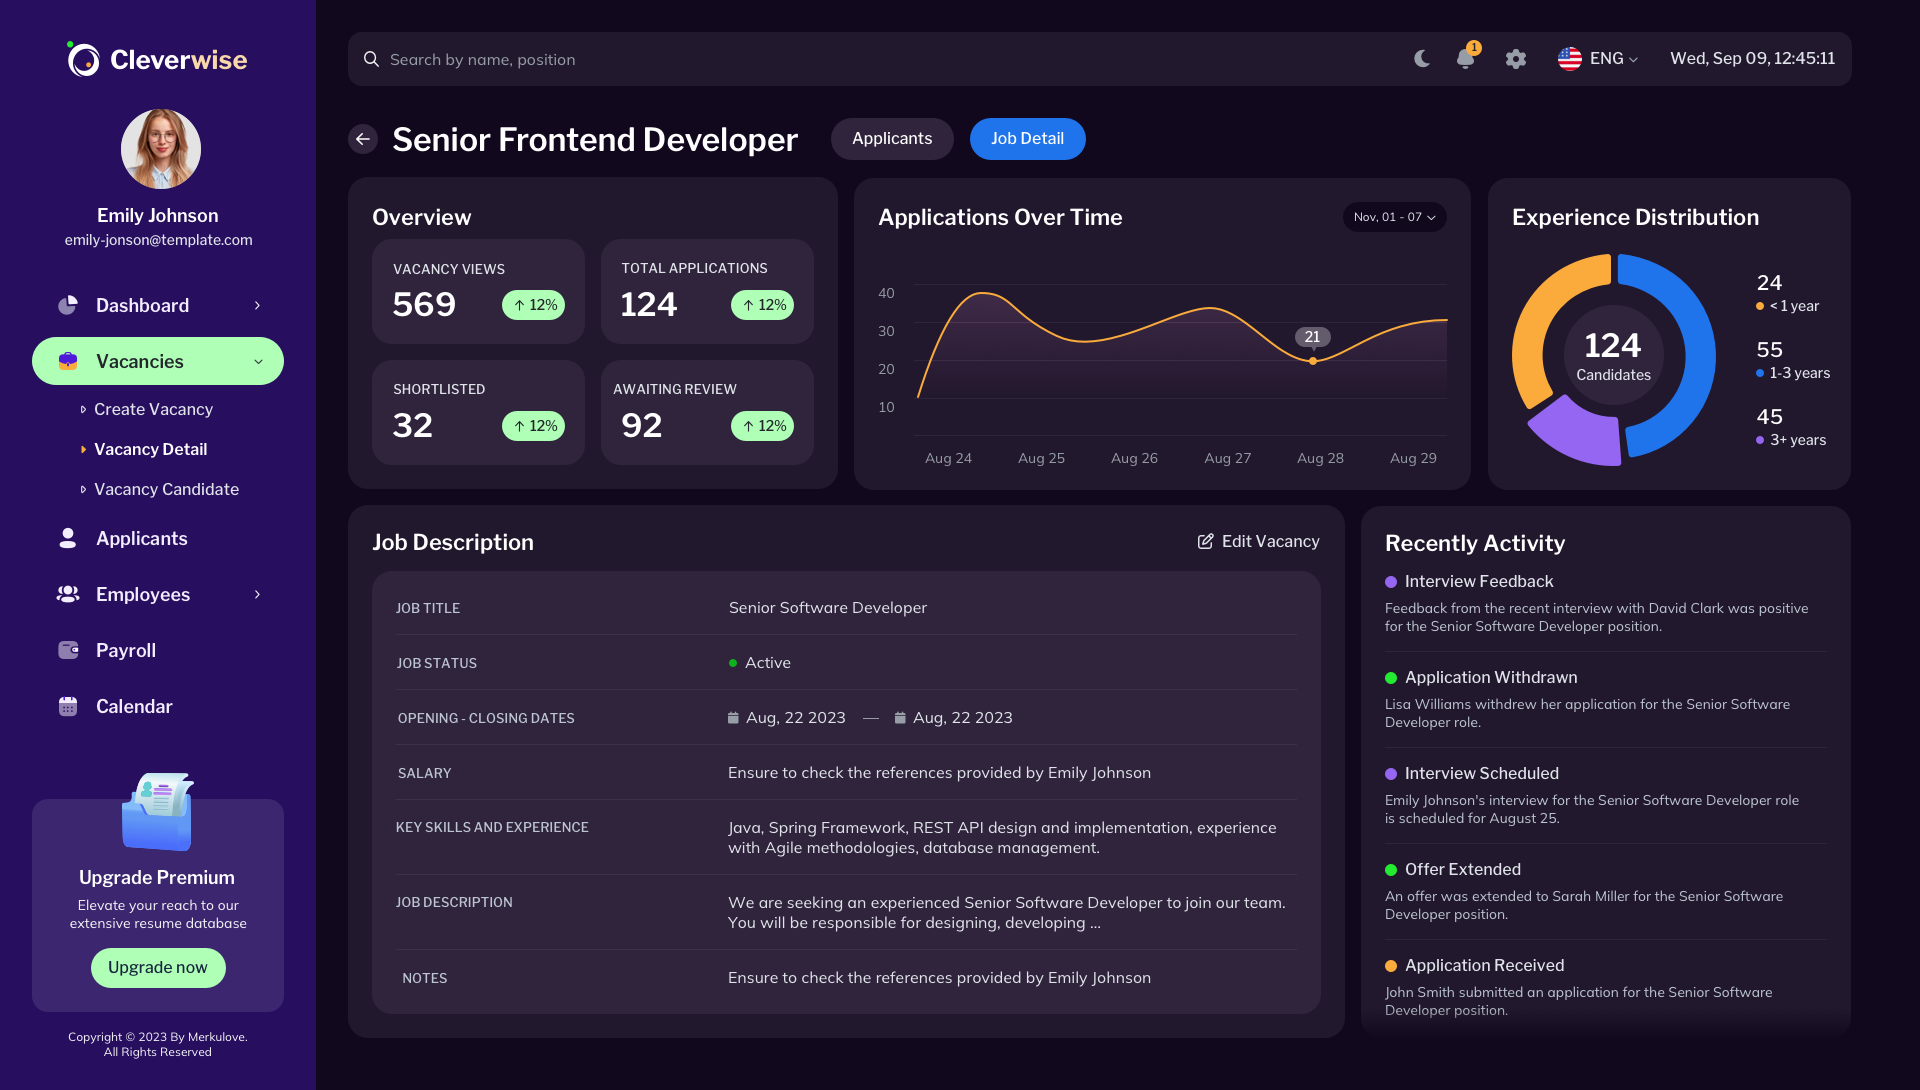
Task: Open the dark mode toggle icon
Action: click(1421, 59)
